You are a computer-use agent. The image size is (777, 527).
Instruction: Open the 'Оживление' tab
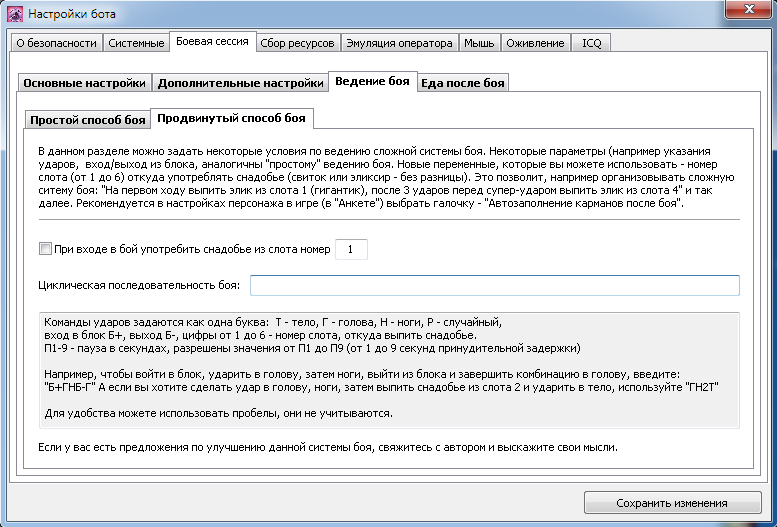(x=535, y=43)
